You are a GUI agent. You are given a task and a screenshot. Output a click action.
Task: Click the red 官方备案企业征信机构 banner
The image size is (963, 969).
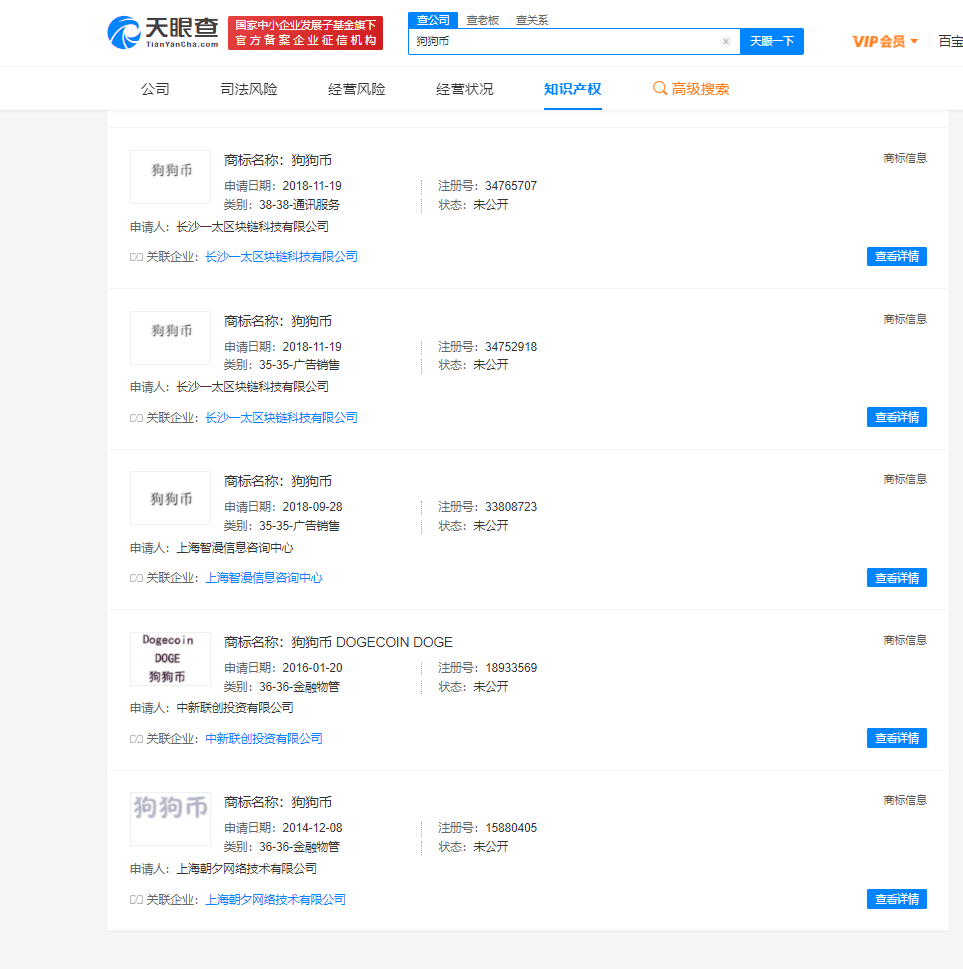click(x=305, y=33)
